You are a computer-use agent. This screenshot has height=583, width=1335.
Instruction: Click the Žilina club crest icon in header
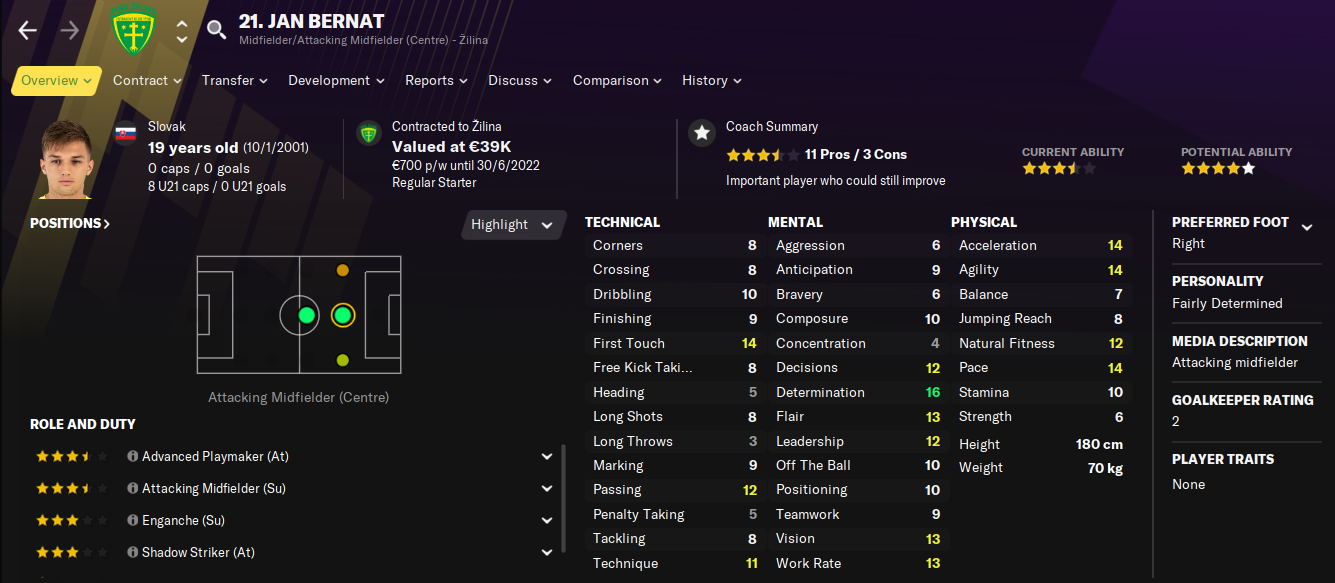point(132,31)
